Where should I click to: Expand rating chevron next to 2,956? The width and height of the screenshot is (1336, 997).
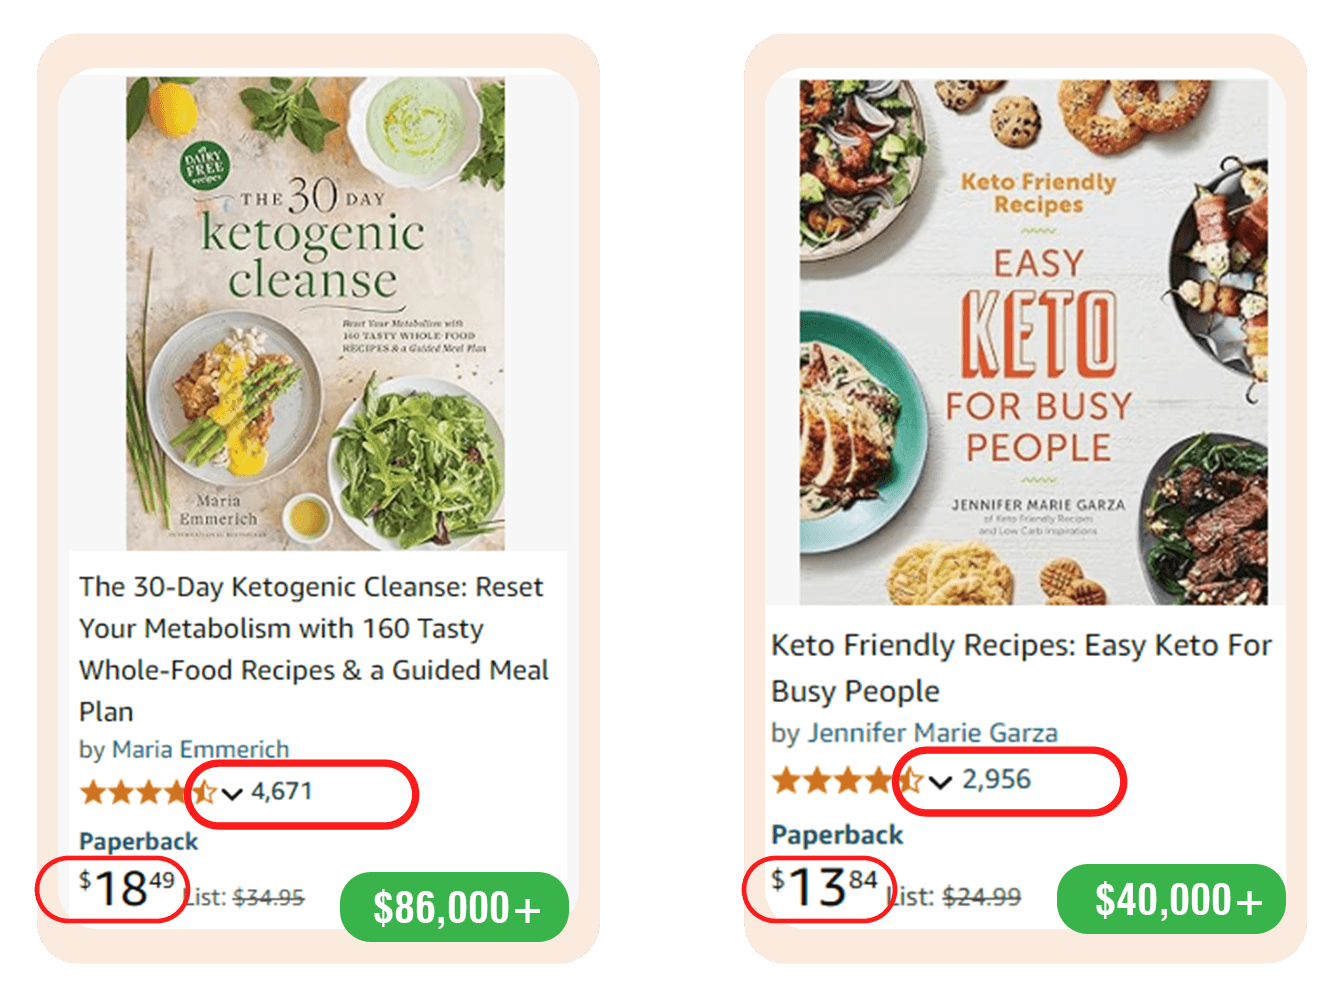(940, 781)
